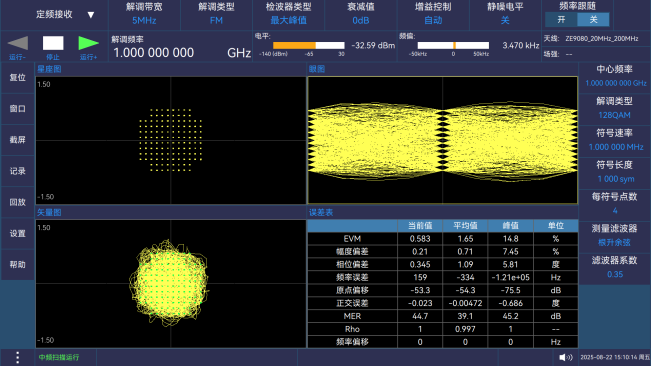Click the 正交误差 row label
This screenshot has width=651, height=366.
[352, 303]
